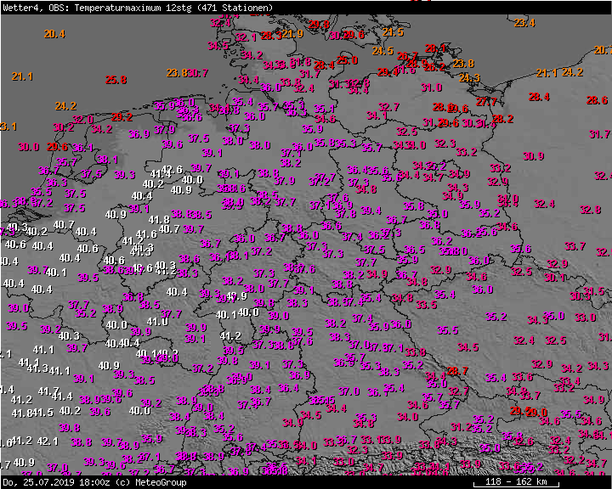Select the orange 21.5 station value

point(393,32)
